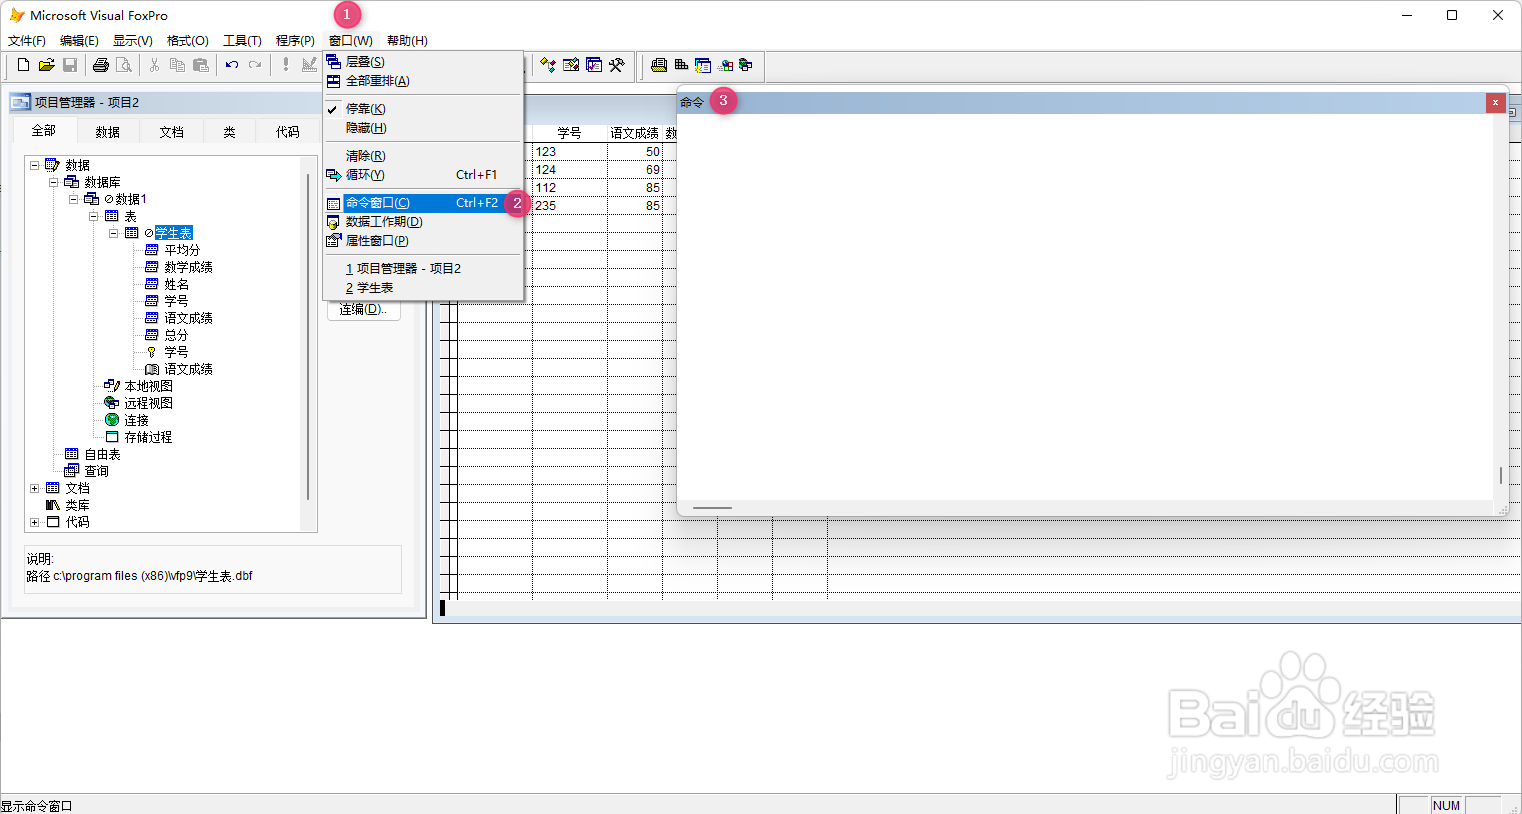1522x814 pixels.
Task: Expand the 文档 tree node
Action: 35,488
